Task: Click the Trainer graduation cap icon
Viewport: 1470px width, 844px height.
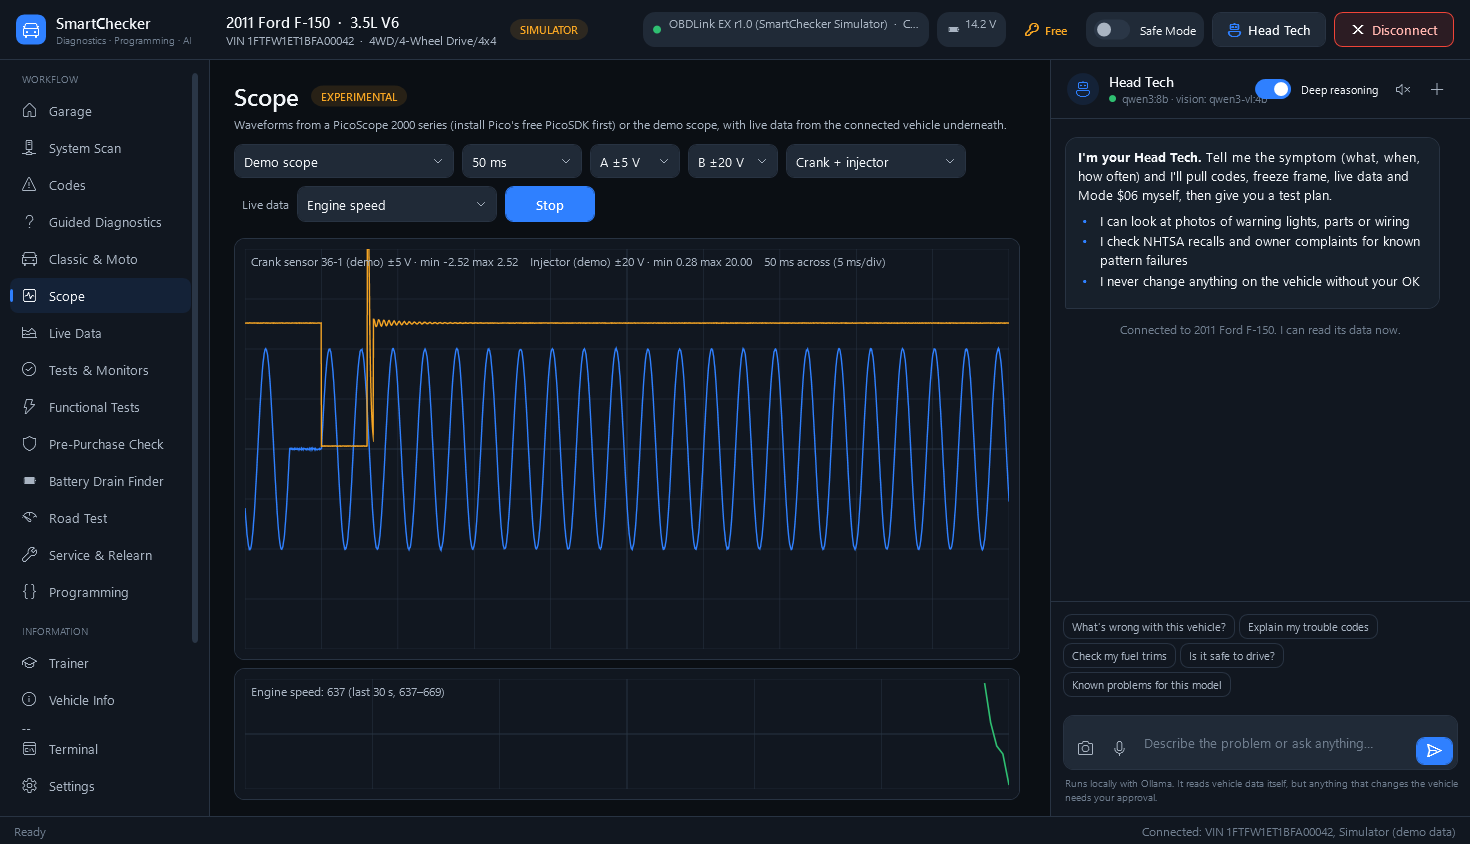Action: tap(29, 663)
